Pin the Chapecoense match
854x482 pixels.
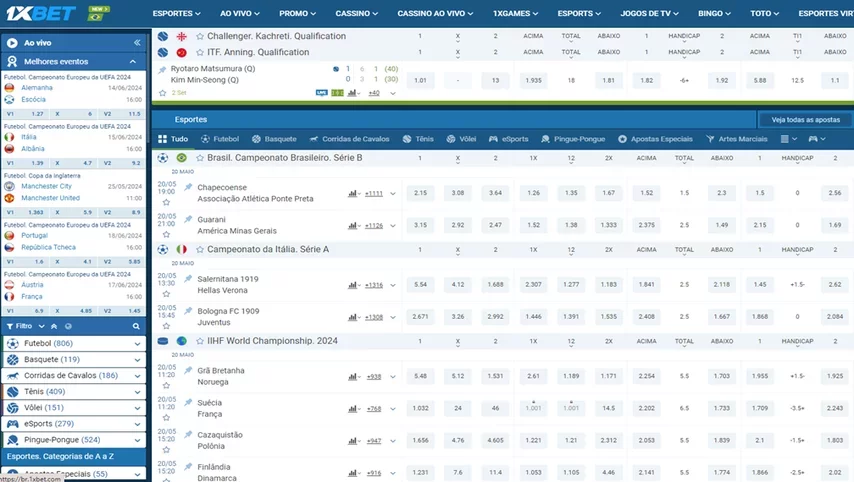188,187
